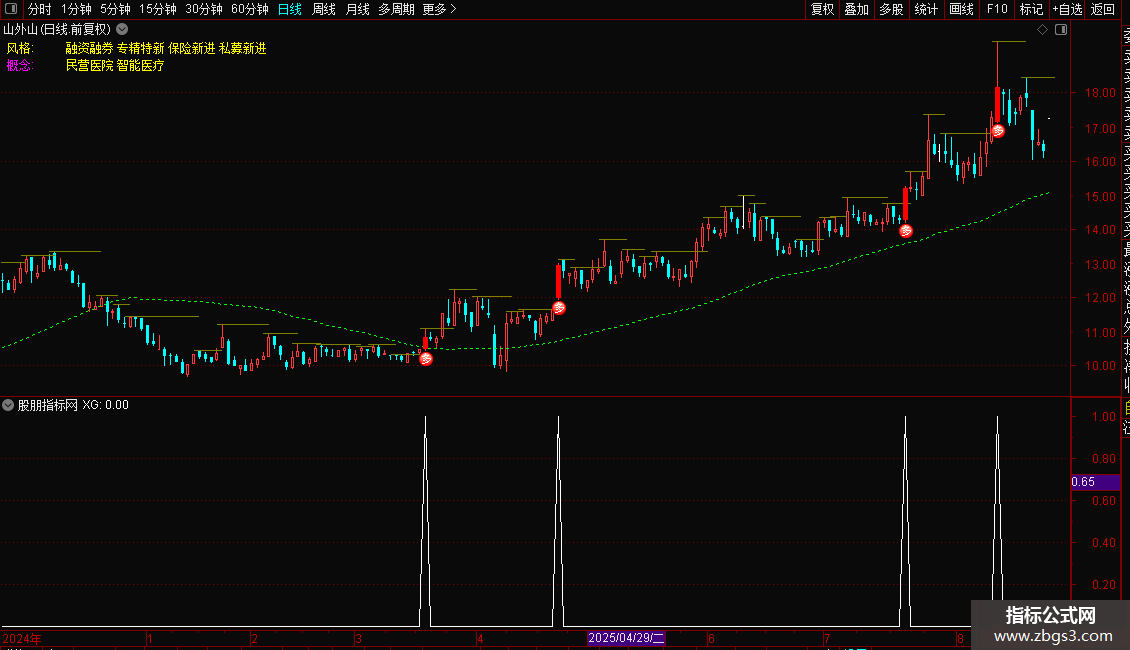This screenshot has height=650, width=1130.
Task: Click the 股朋指标网 XG indicator title
Action: (x=73, y=405)
